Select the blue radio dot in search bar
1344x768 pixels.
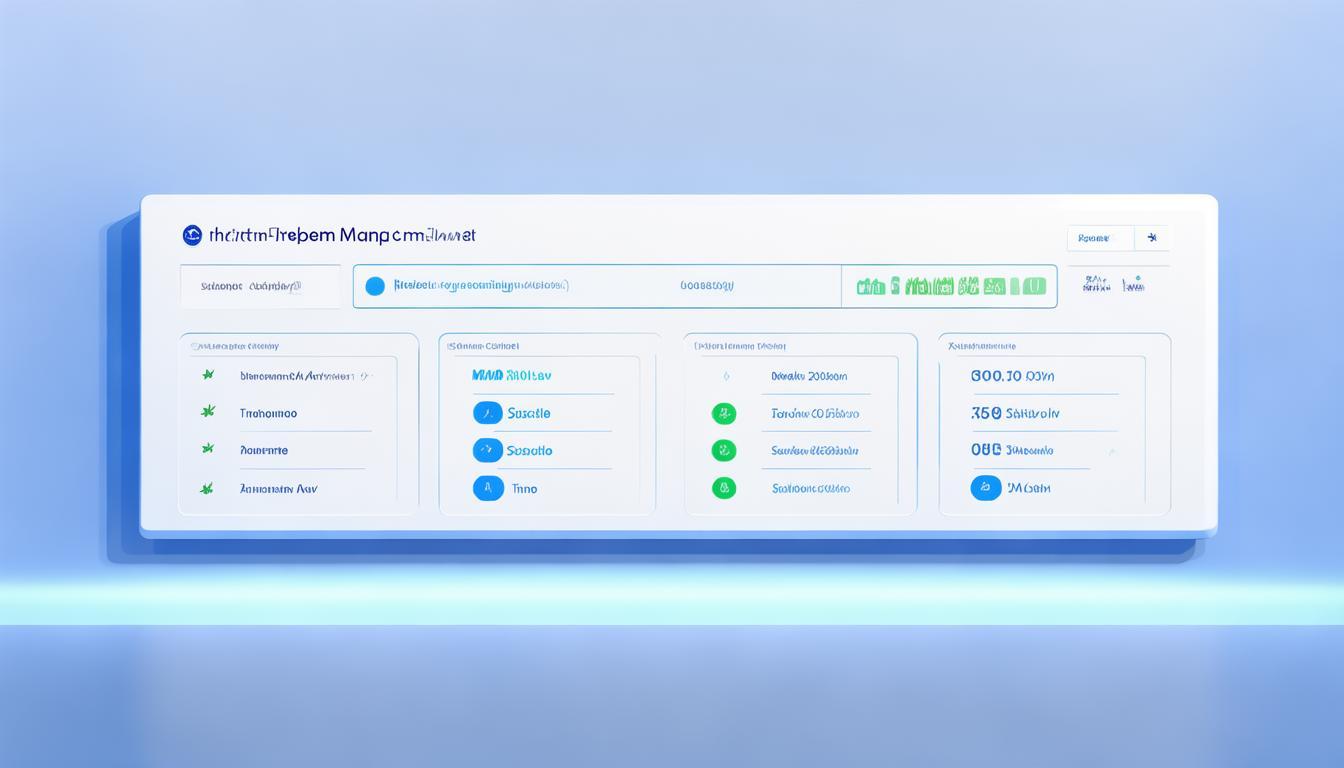tap(375, 286)
